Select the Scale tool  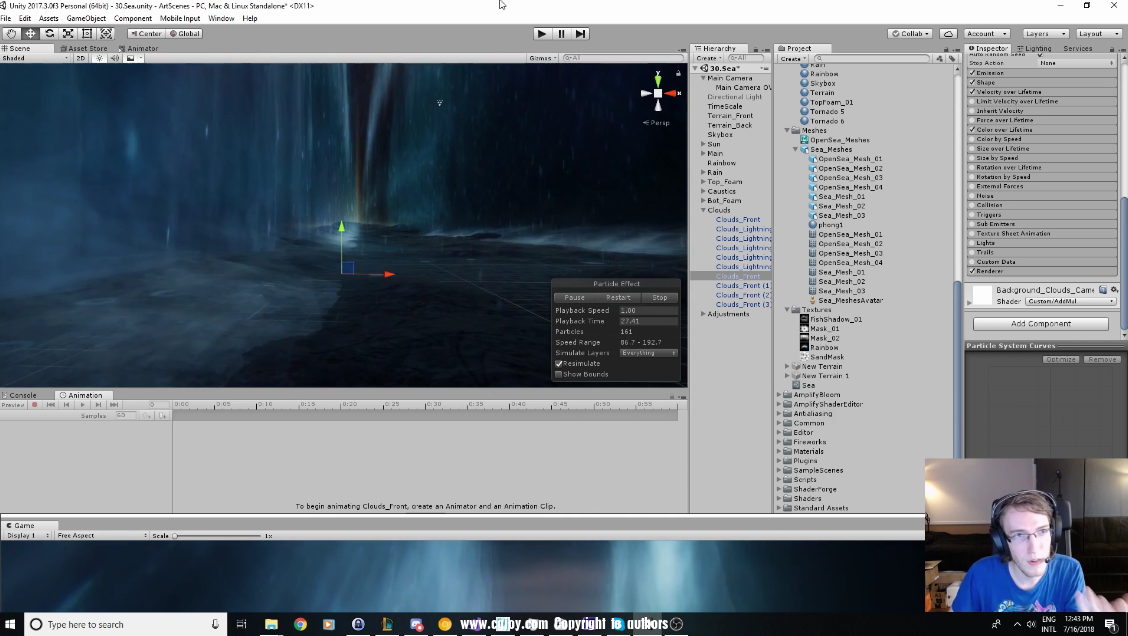point(68,33)
